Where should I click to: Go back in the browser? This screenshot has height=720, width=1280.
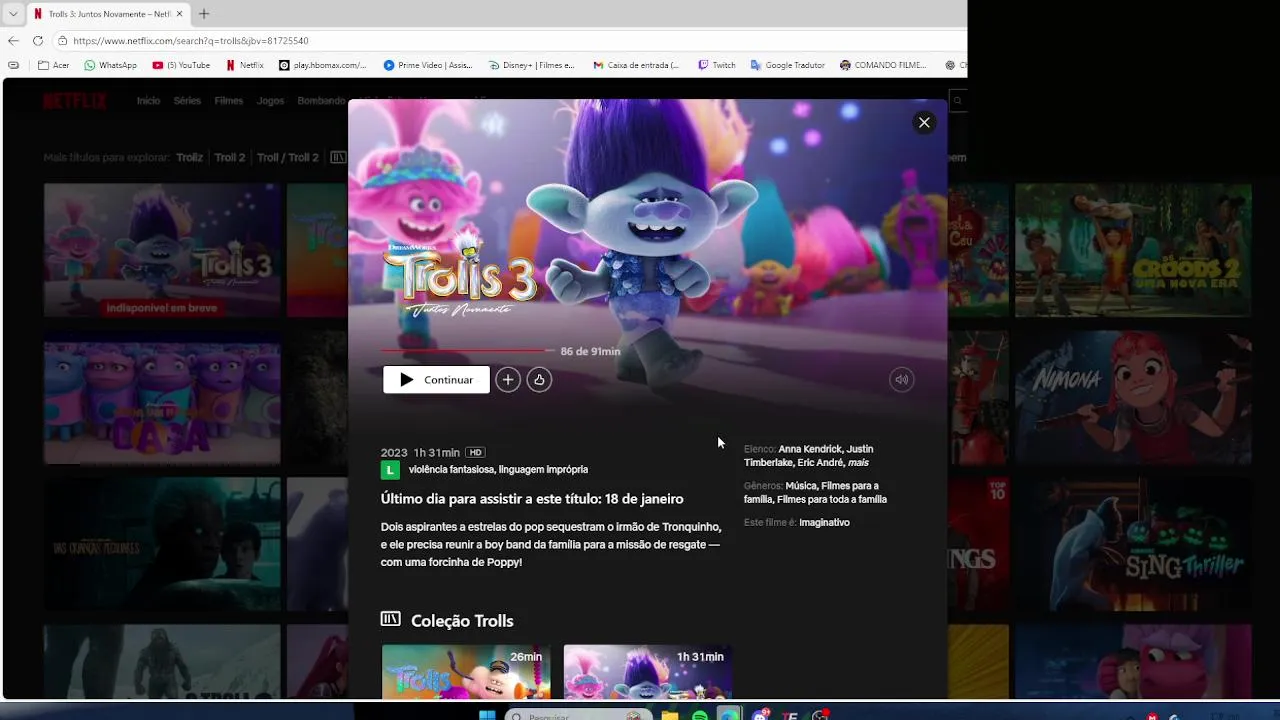click(x=13, y=41)
